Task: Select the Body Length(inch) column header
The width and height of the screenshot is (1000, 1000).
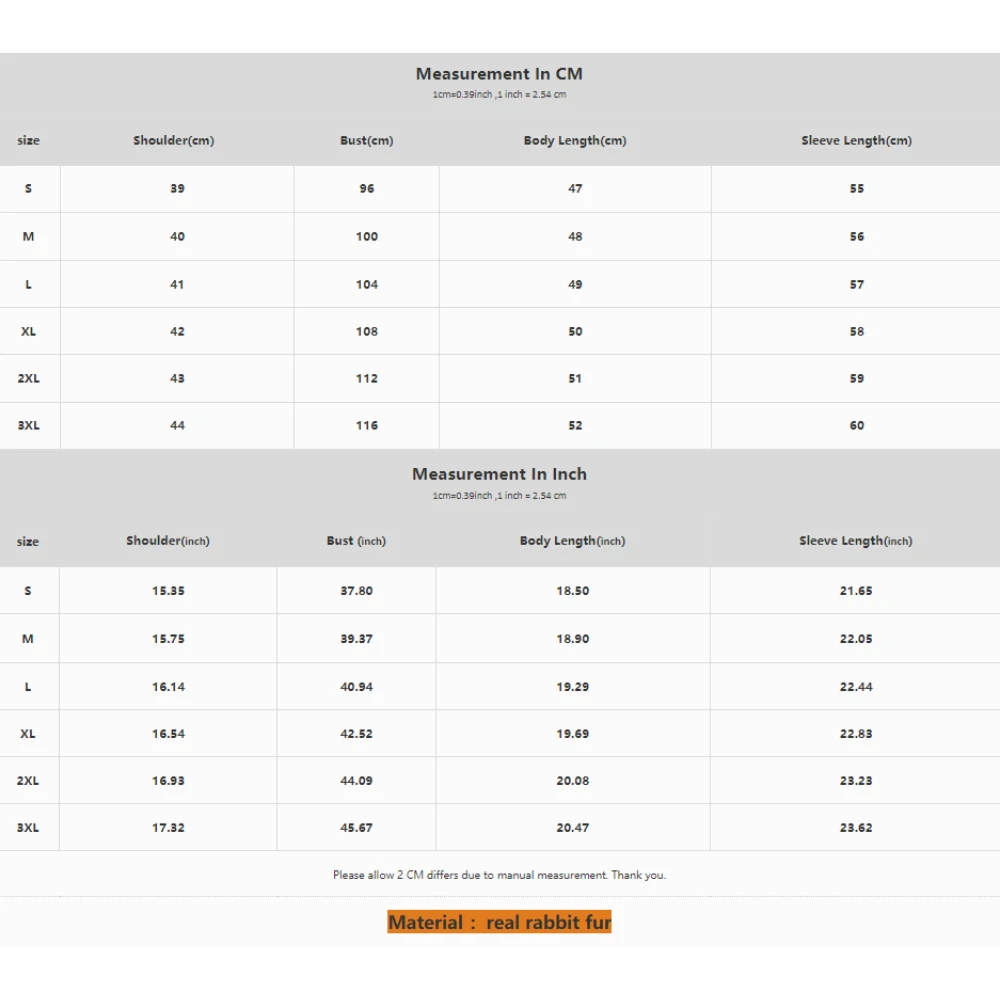Action: (572, 541)
